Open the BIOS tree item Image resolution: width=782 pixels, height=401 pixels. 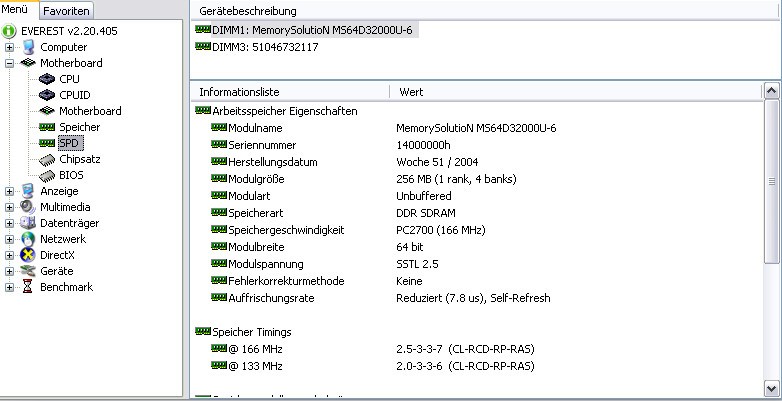(x=71, y=175)
